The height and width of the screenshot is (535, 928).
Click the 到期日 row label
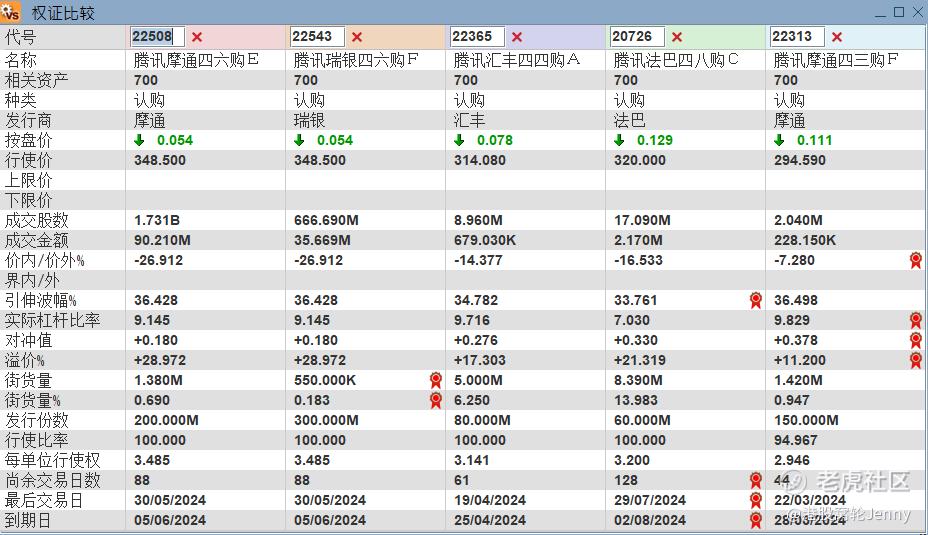[28, 520]
